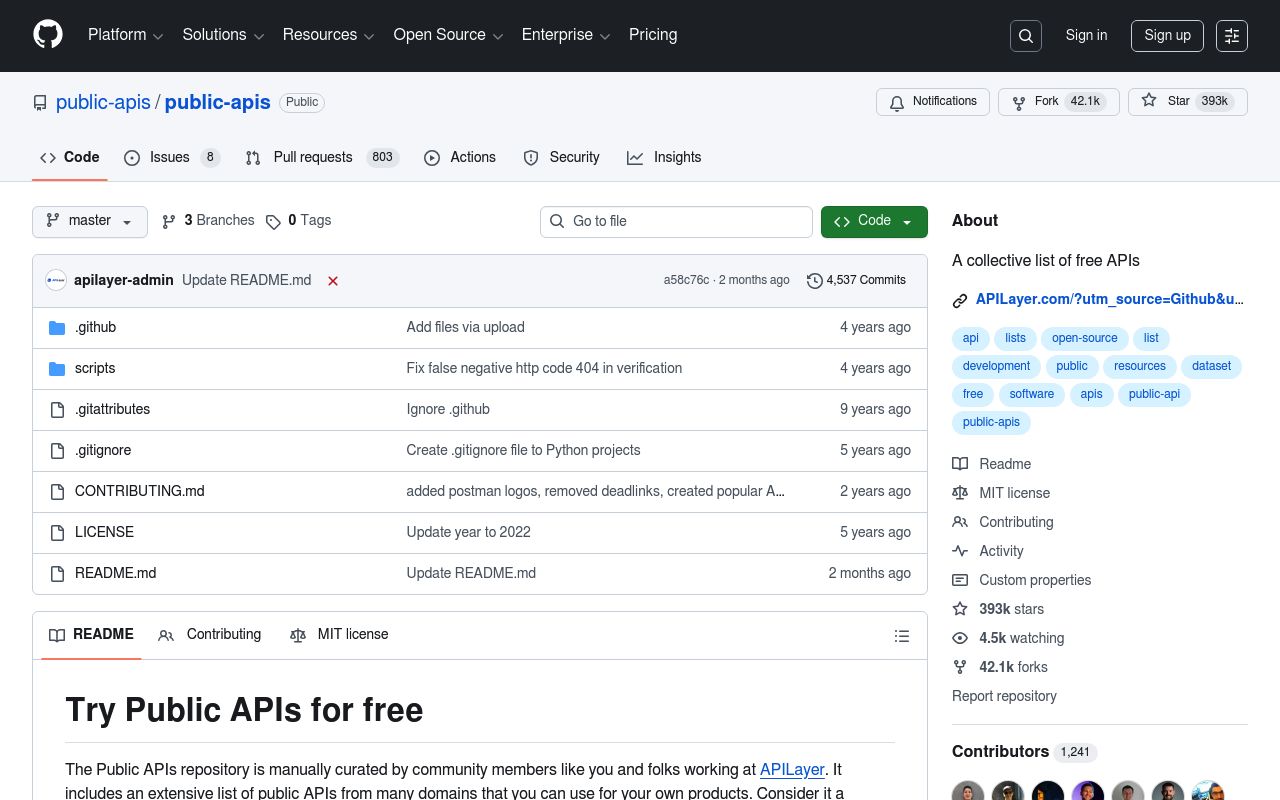Click the commit history clock icon
Viewport: 1280px width, 800px height.
pyautogui.click(x=815, y=281)
